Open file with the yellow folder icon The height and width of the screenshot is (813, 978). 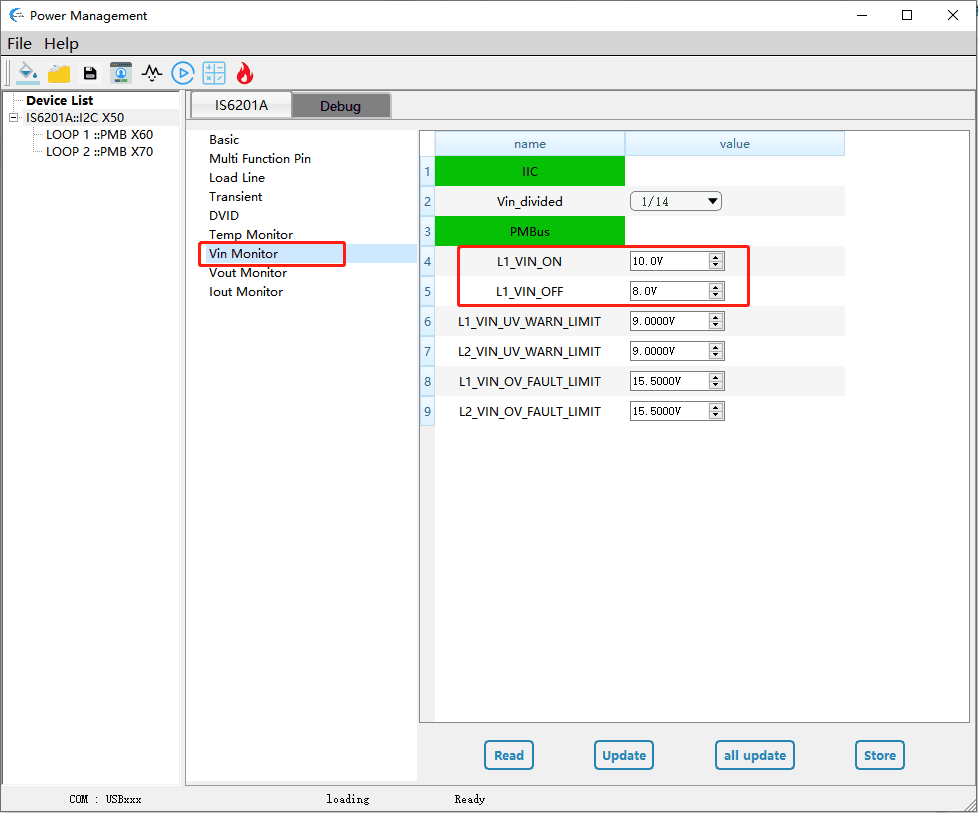point(59,73)
